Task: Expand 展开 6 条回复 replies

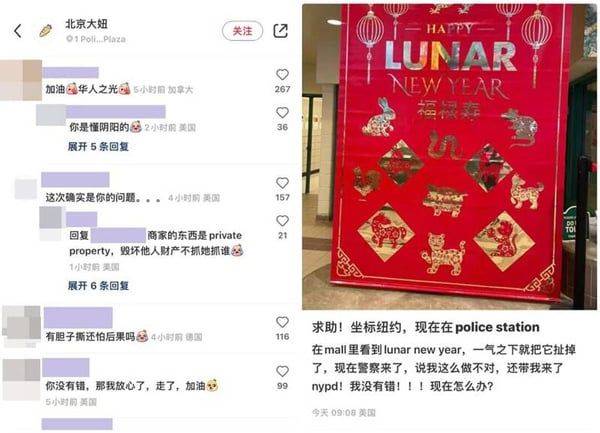Action: [98, 285]
